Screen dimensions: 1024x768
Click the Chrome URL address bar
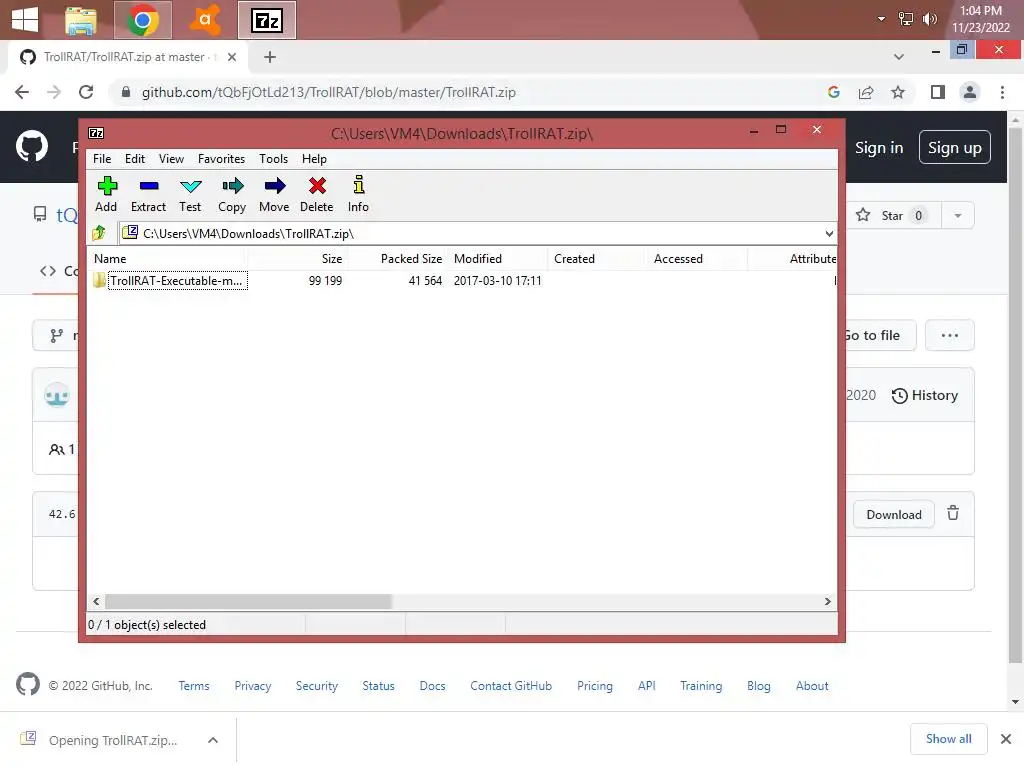pos(470,92)
